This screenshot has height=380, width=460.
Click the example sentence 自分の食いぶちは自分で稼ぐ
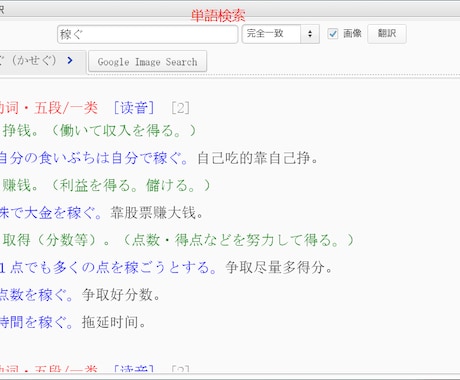(x=94, y=158)
